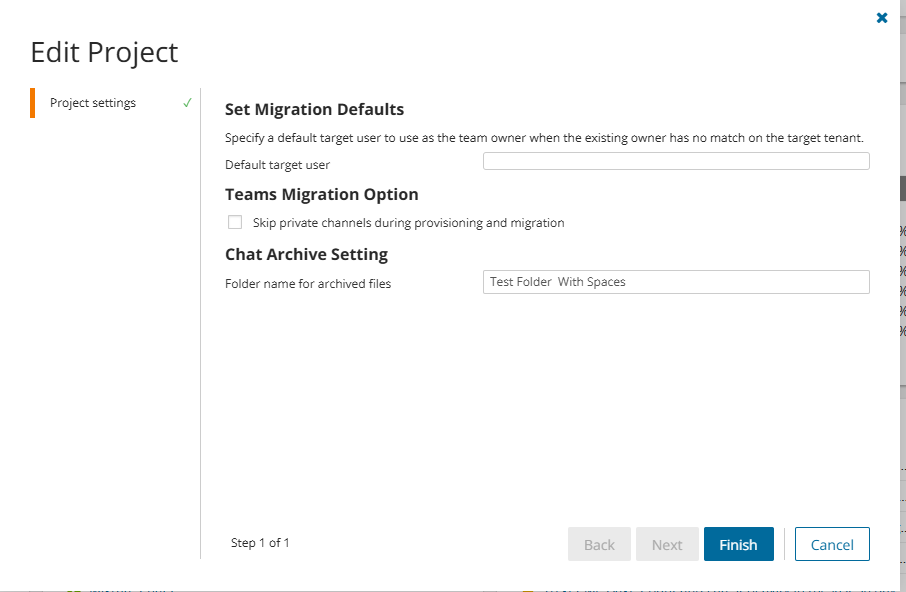The height and width of the screenshot is (592, 906).
Task: Close the Edit Project dialog with X
Action: pyautogui.click(x=881, y=18)
